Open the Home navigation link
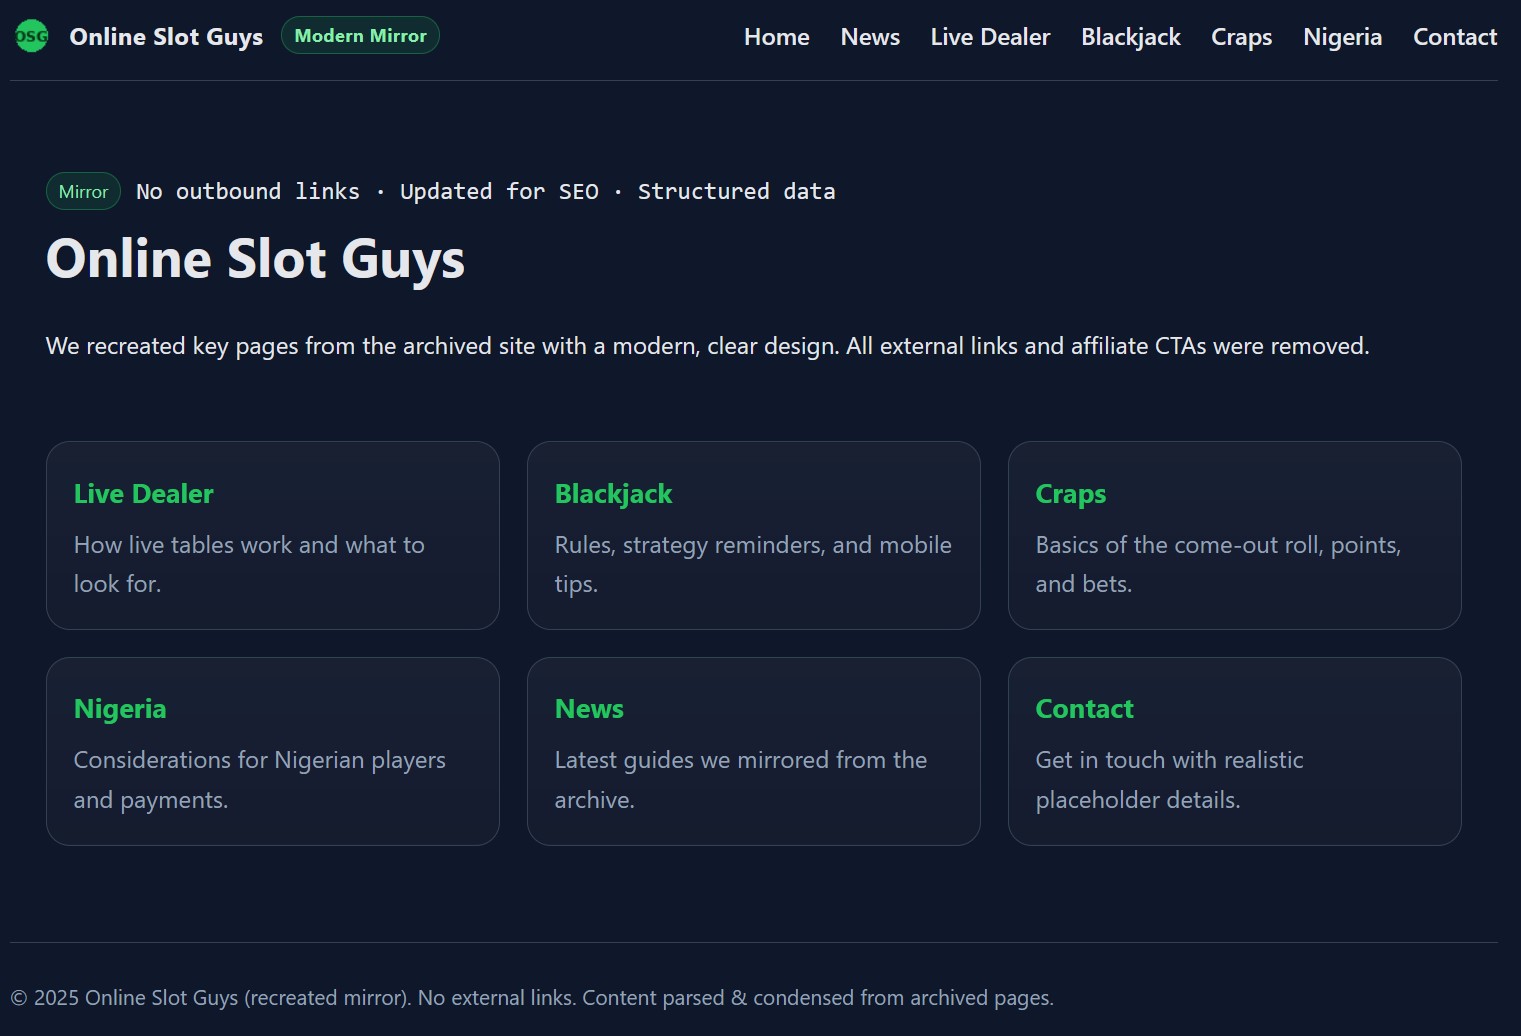 point(776,37)
